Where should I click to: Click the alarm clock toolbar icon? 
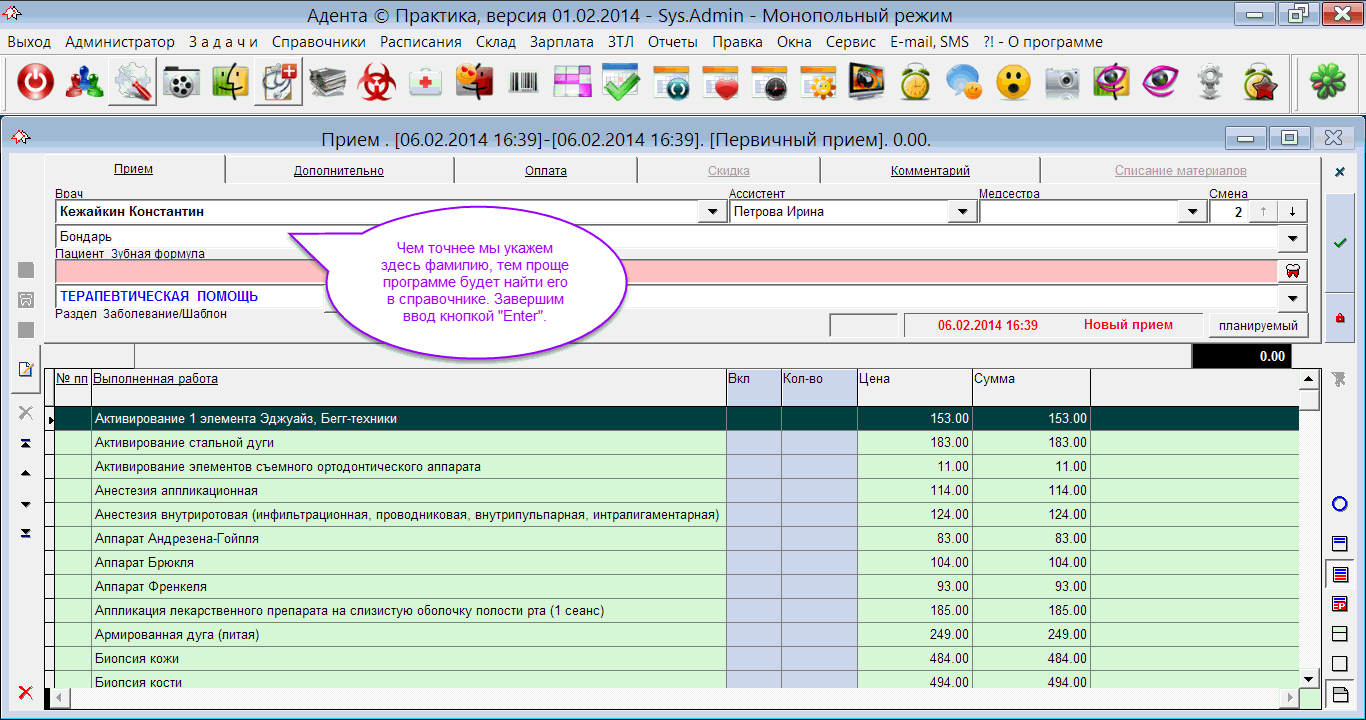point(915,84)
